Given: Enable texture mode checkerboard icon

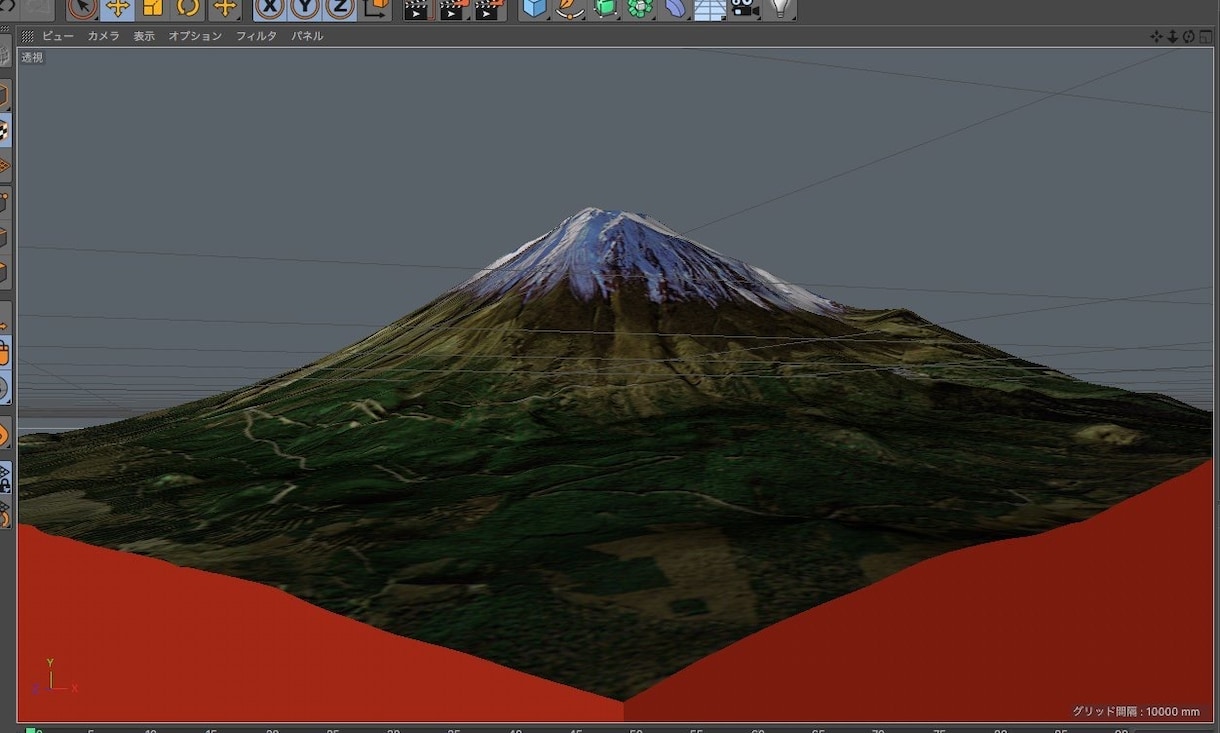Looking at the screenshot, I should (x=5, y=130).
